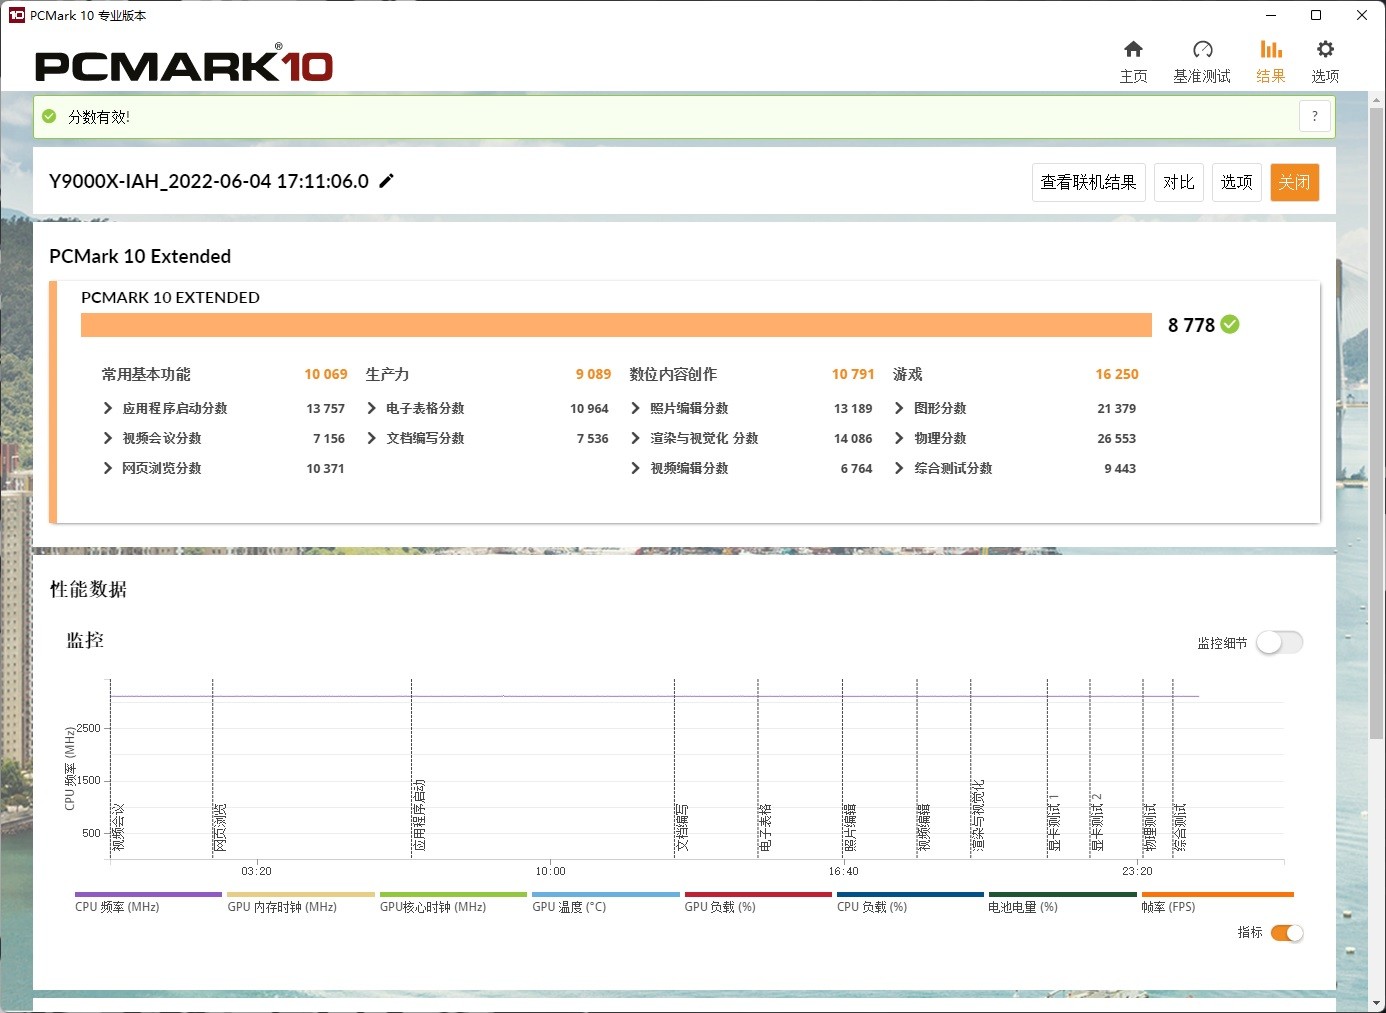Expand 物理分数 row
The image size is (1386, 1013).
[900, 438]
